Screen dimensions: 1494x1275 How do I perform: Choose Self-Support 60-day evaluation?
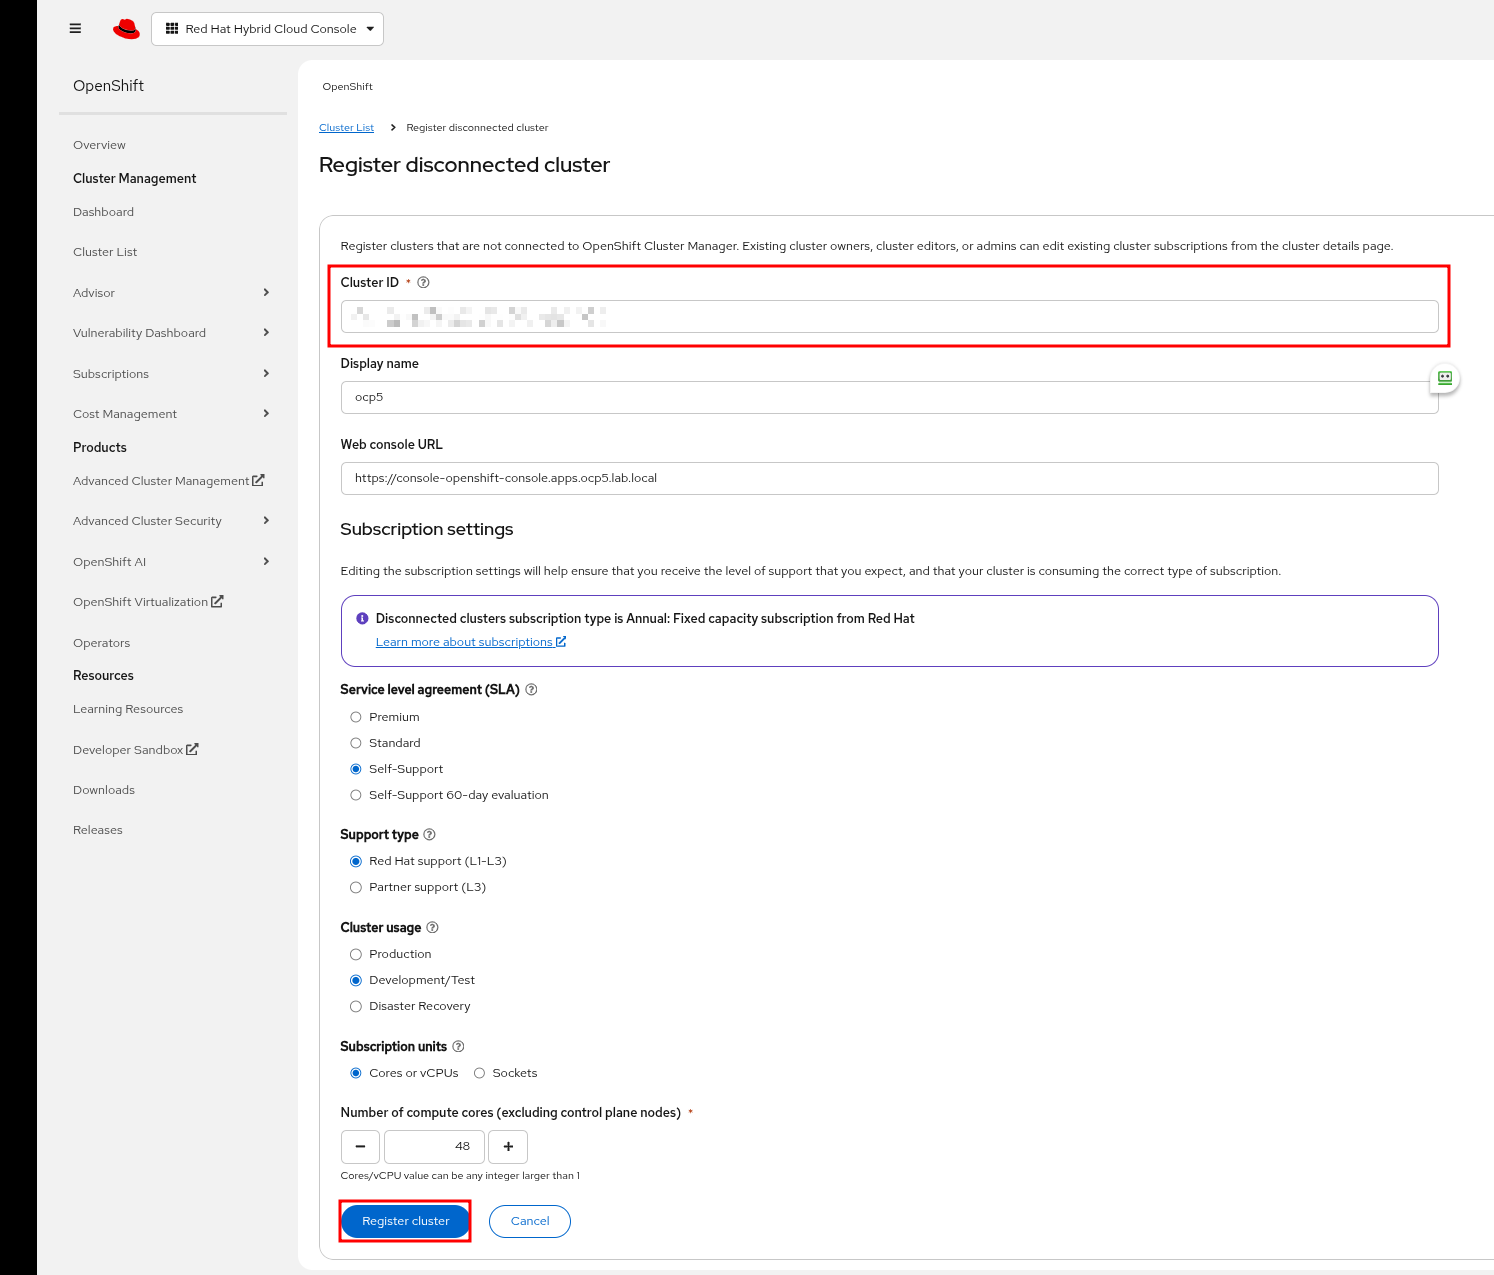[356, 795]
